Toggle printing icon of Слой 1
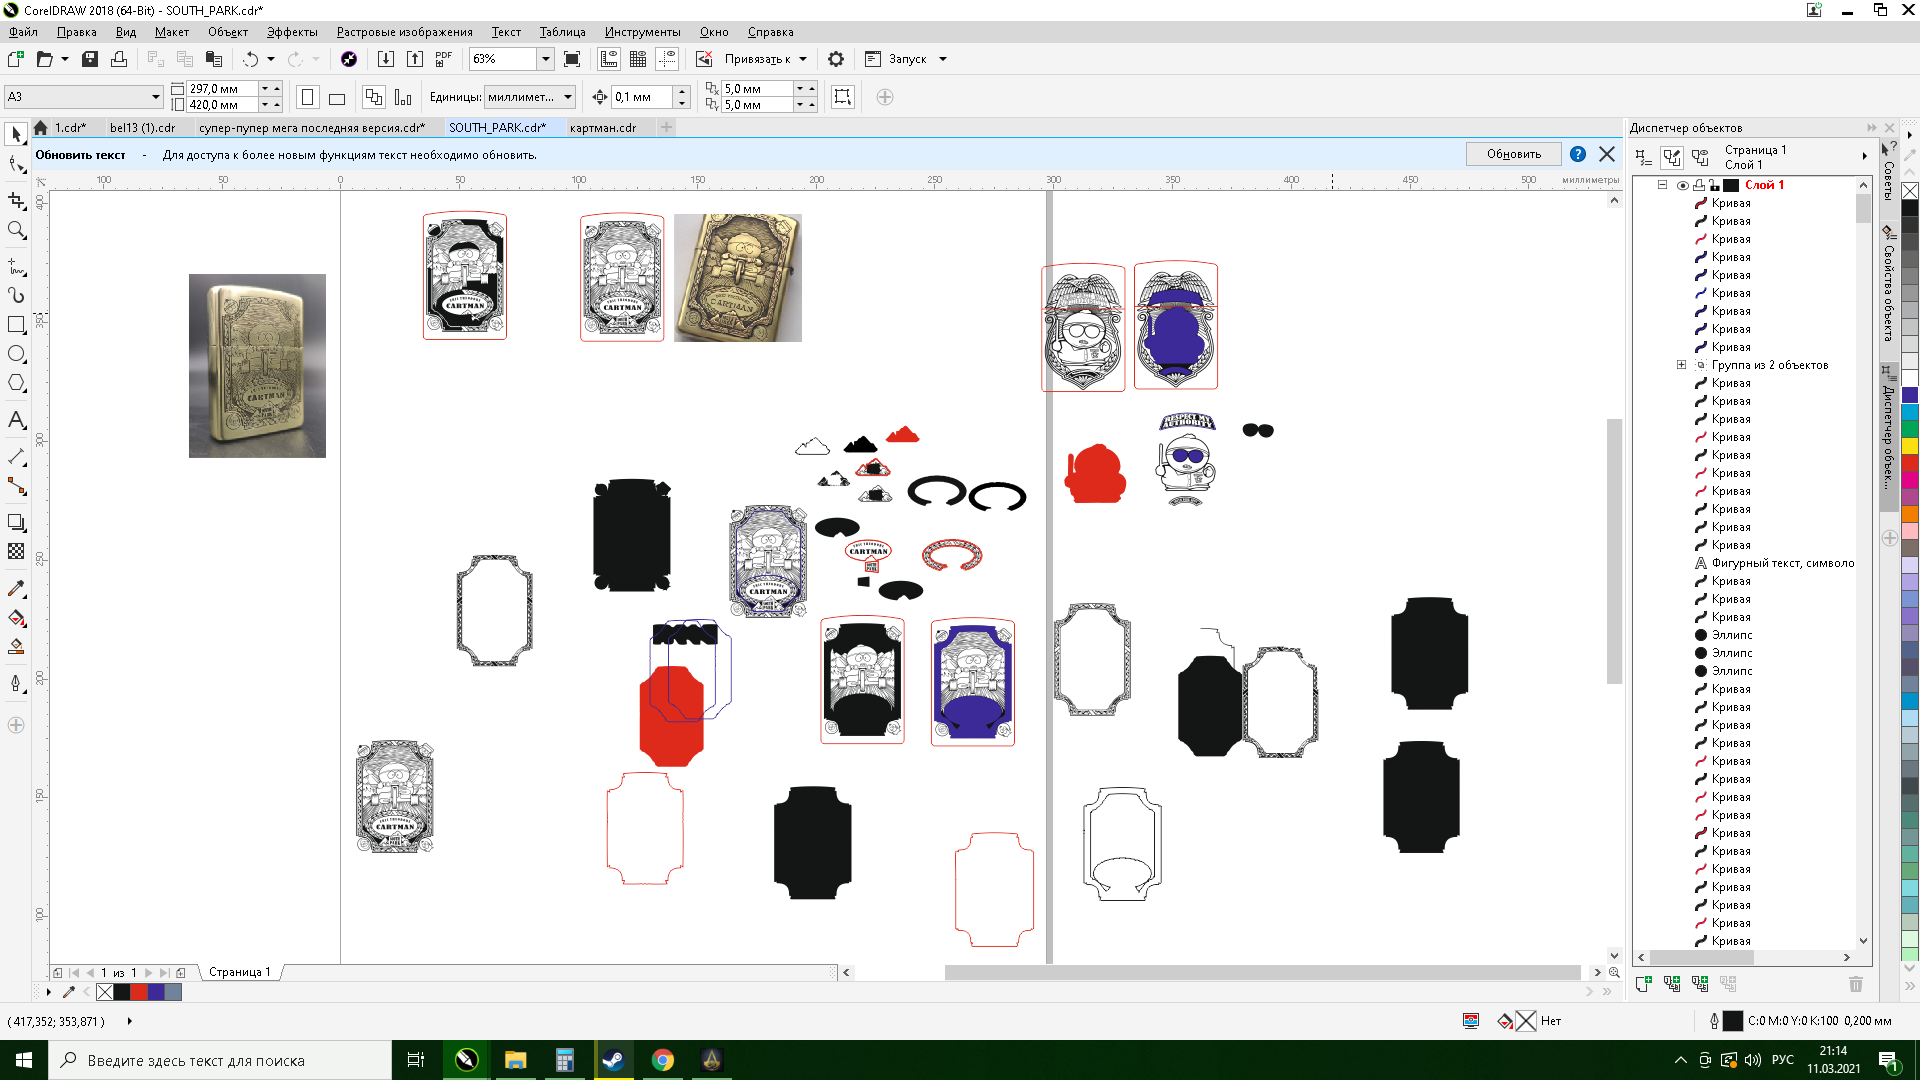The width and height of the screenshot is (1920, 1080). 1699,185
